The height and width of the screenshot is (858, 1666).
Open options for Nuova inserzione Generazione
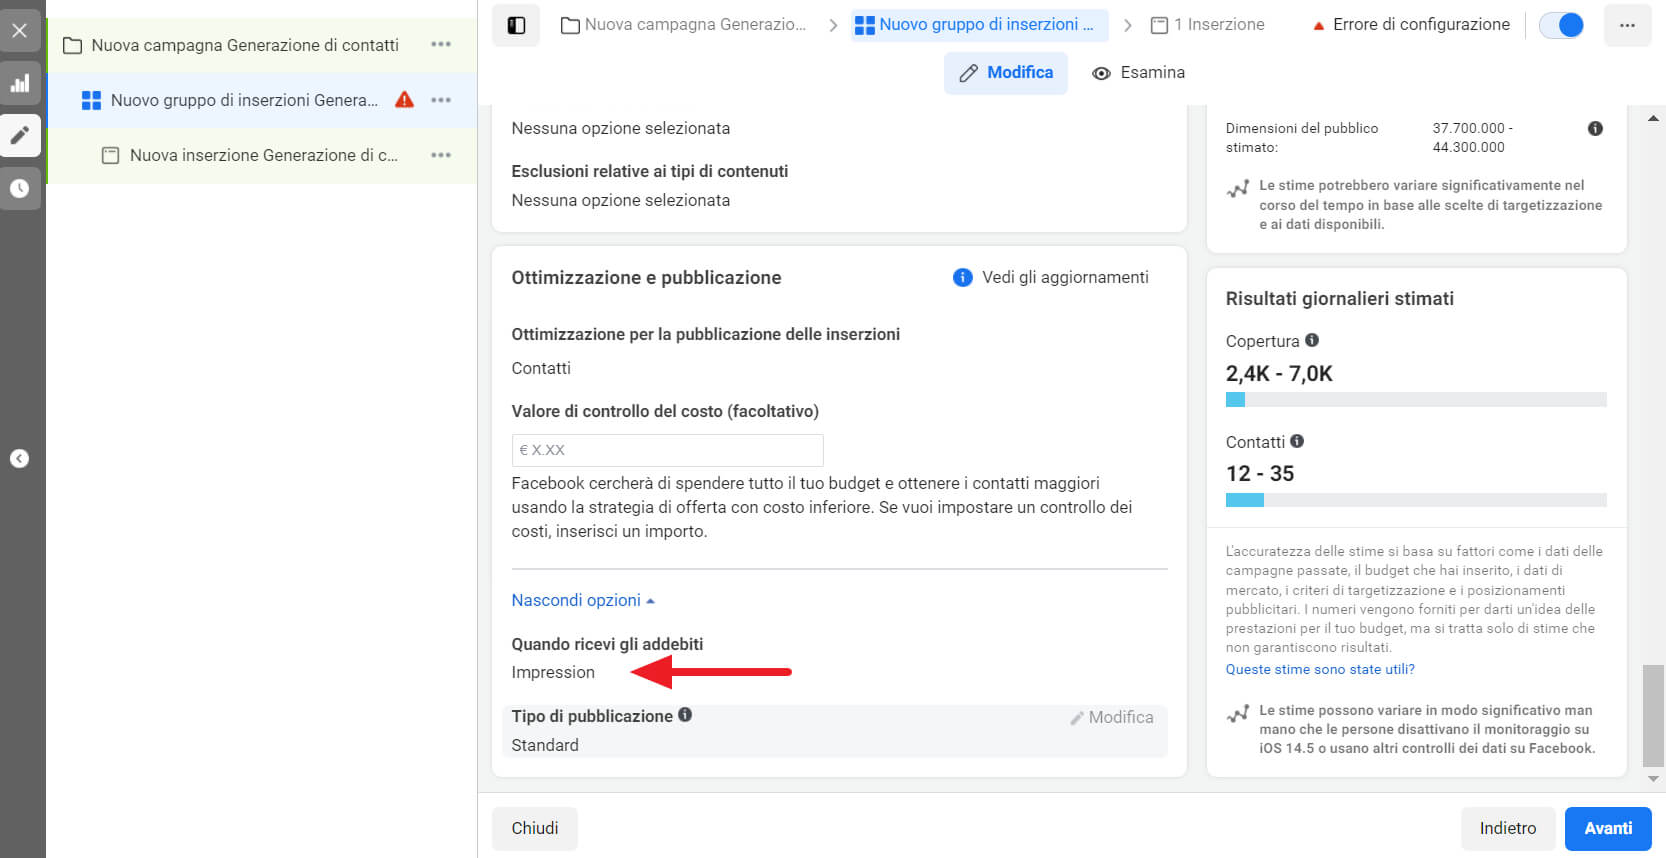click(441, 155)
